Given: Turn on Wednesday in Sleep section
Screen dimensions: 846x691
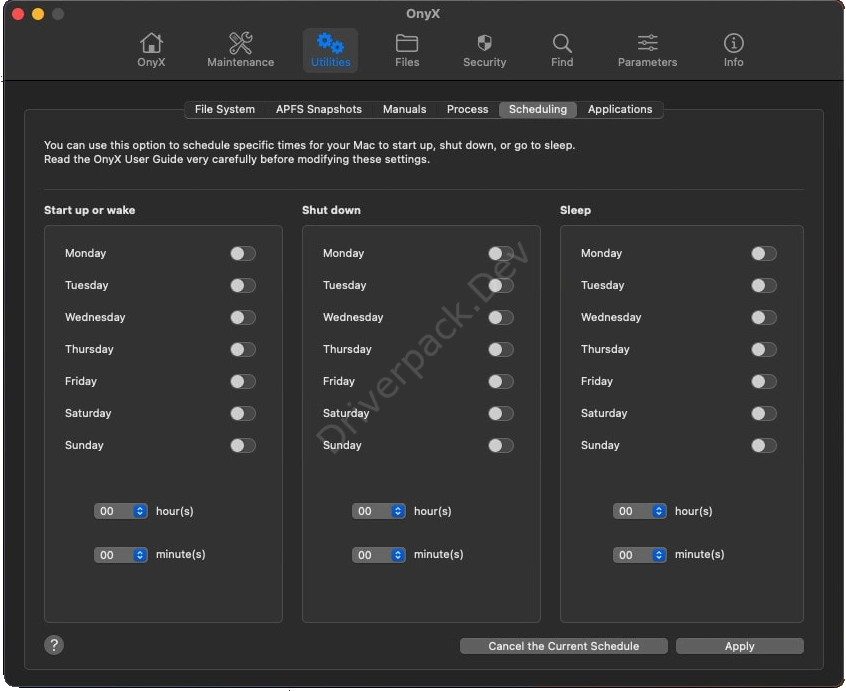Looking at the screenshot, I should 764,317.
